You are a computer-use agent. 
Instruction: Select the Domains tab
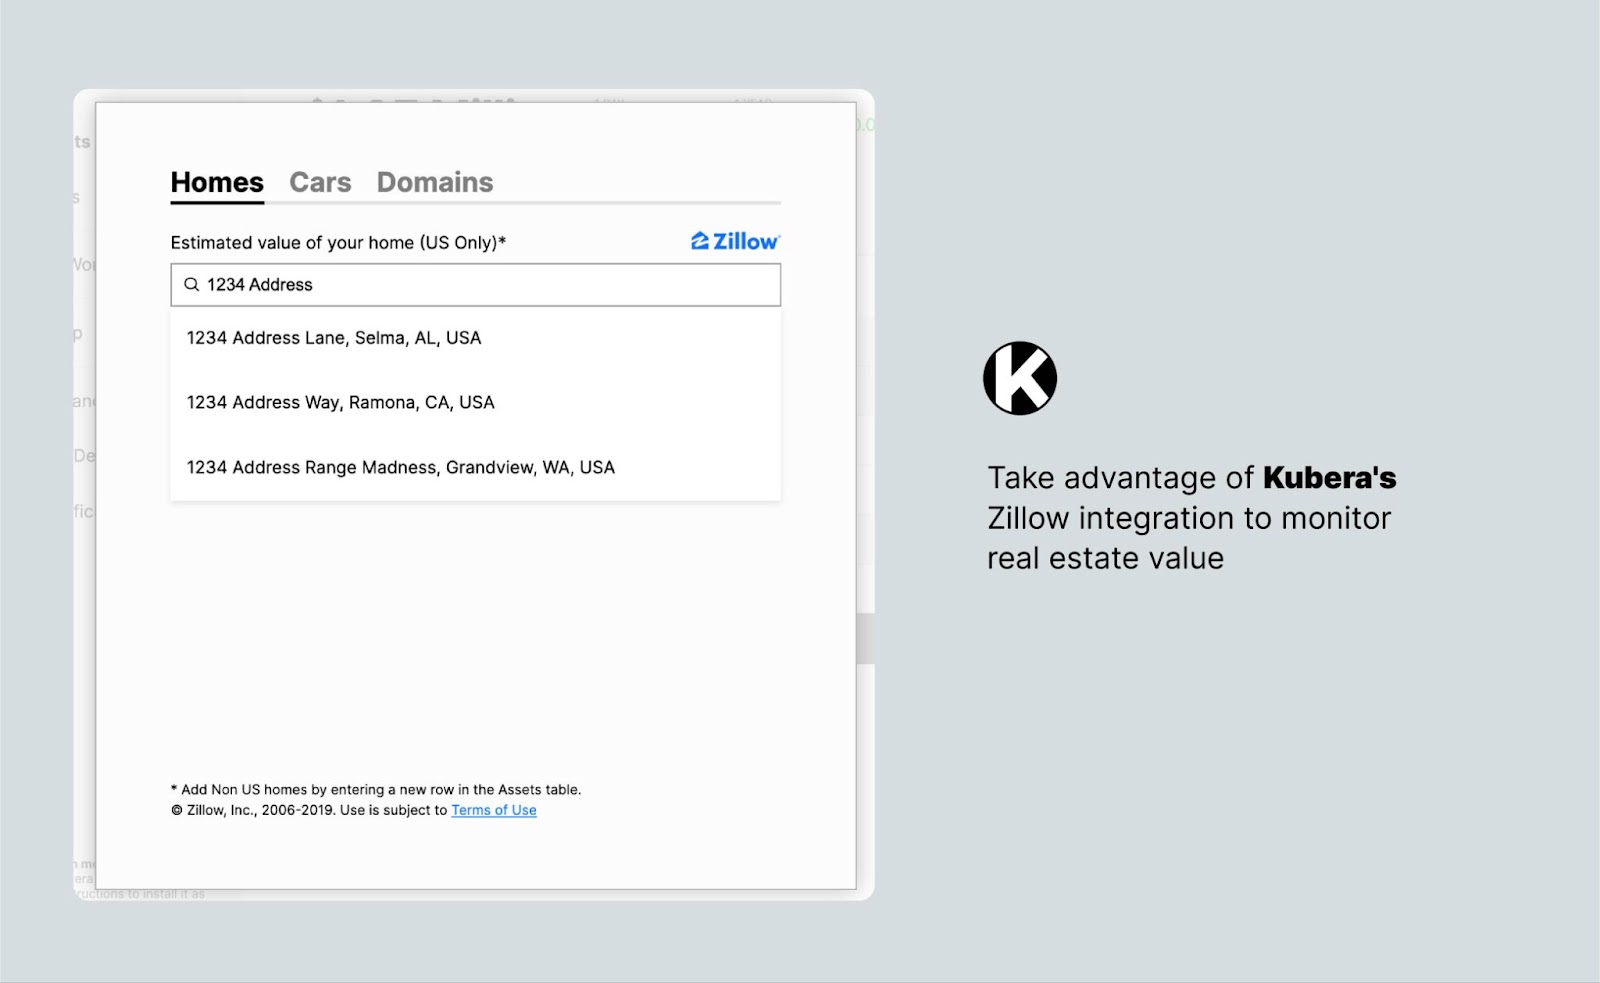[x=435, y=182]
